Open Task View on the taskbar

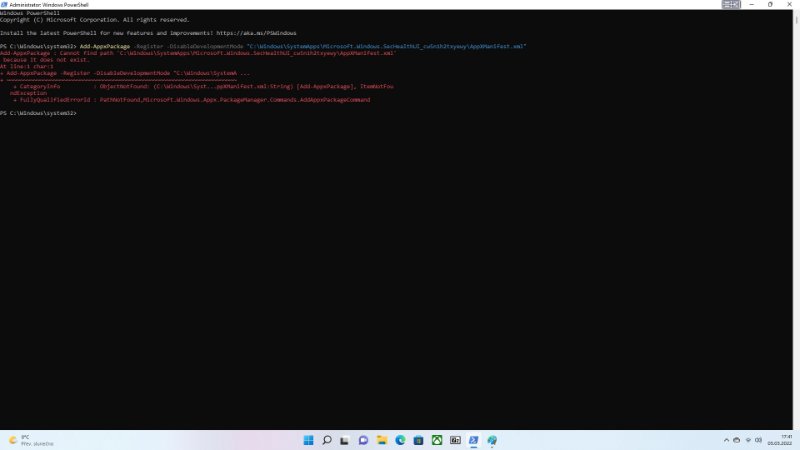pyautogui.click(x=345, y=440)
